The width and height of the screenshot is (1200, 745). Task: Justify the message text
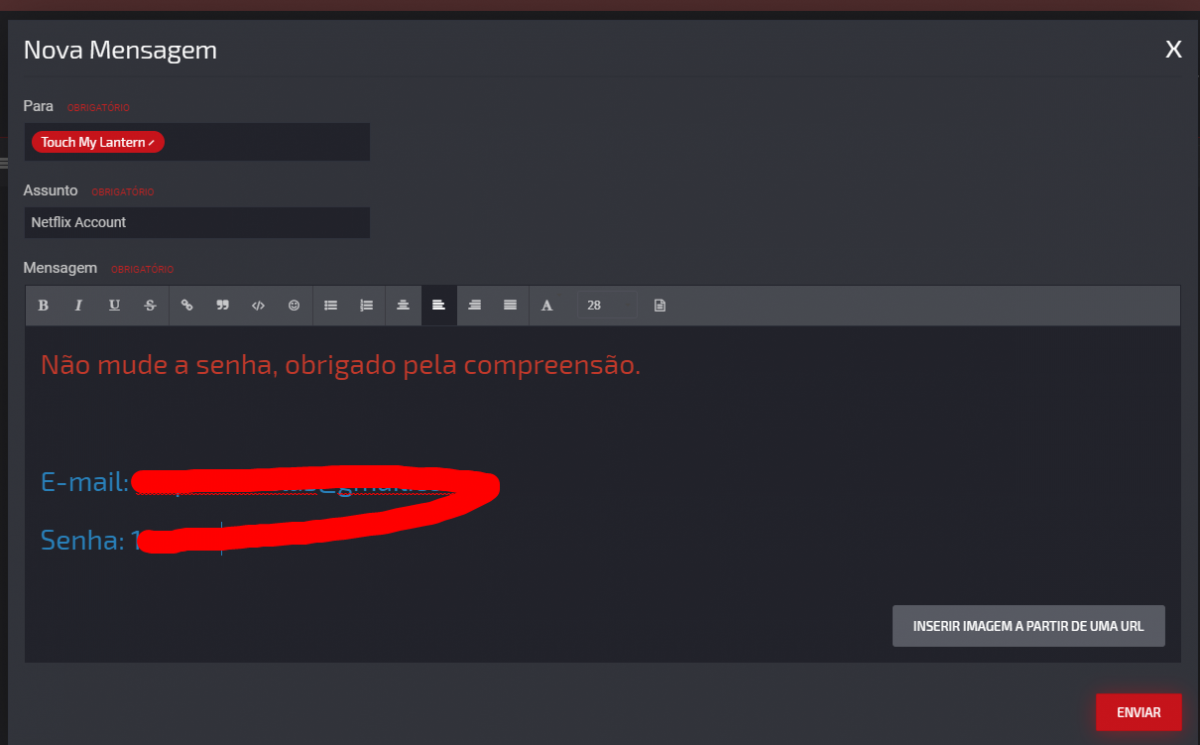point(511,305)
